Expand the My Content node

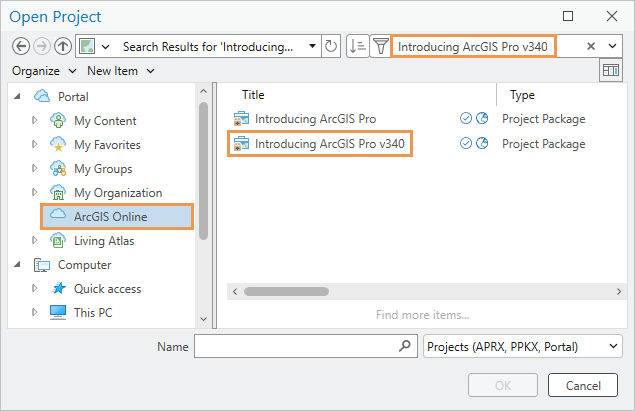(35, 121)
